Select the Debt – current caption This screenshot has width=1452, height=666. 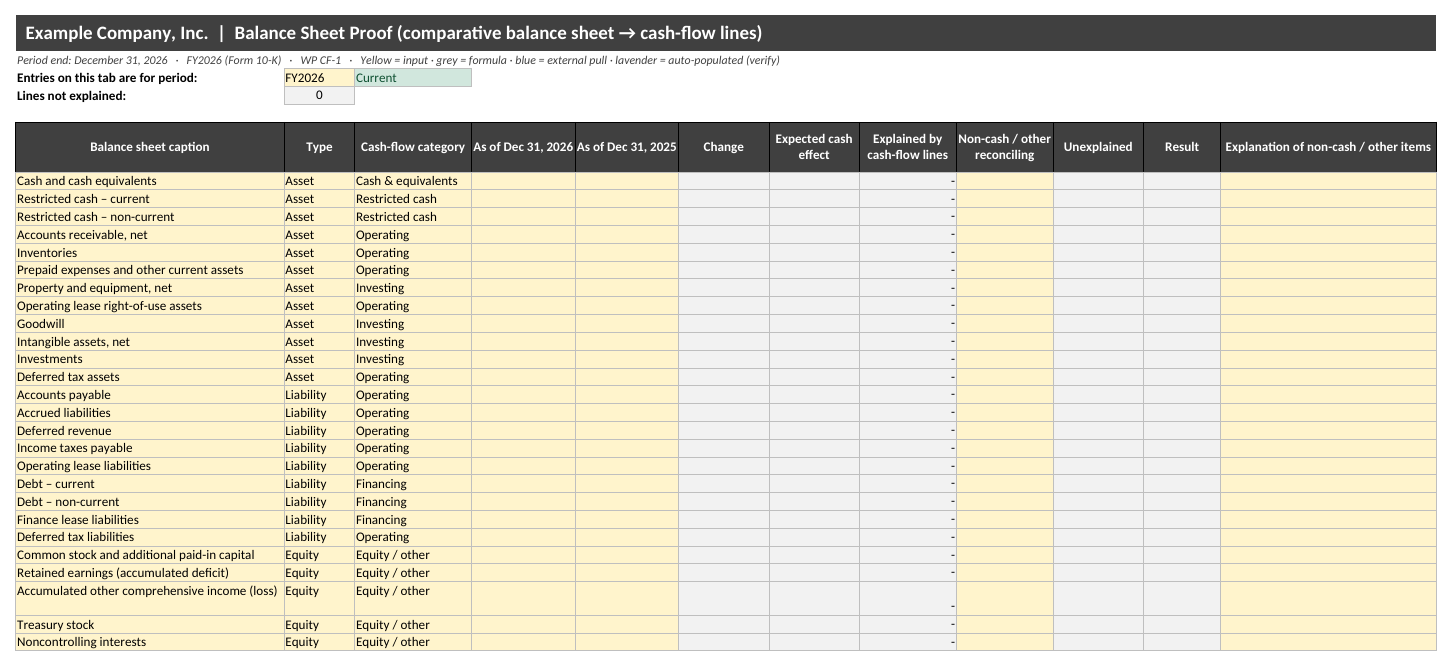coord(150,484)
